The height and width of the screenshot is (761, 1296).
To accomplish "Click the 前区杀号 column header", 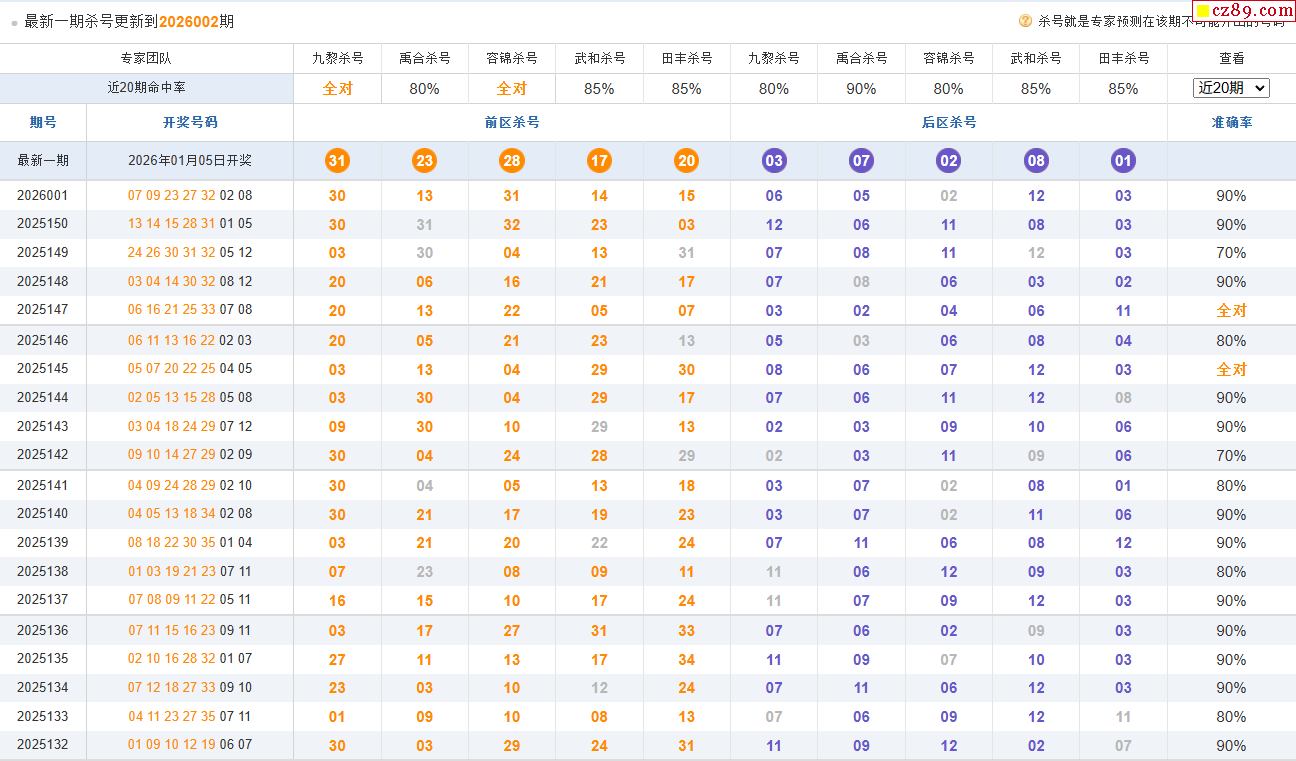I will pyautogui.click(x=512, y=122).
